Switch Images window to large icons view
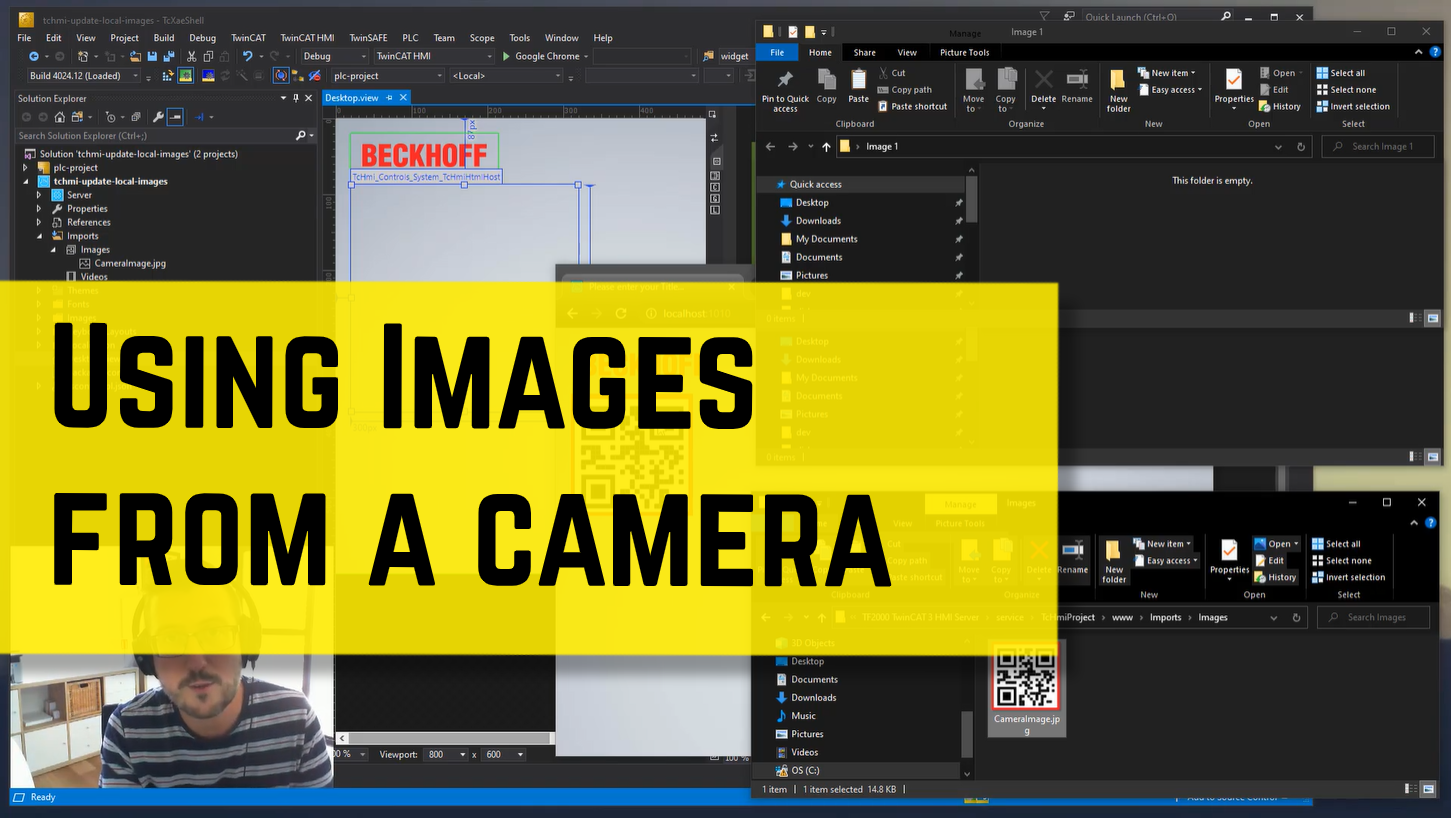1451x818 pixels. point(1429,789)
